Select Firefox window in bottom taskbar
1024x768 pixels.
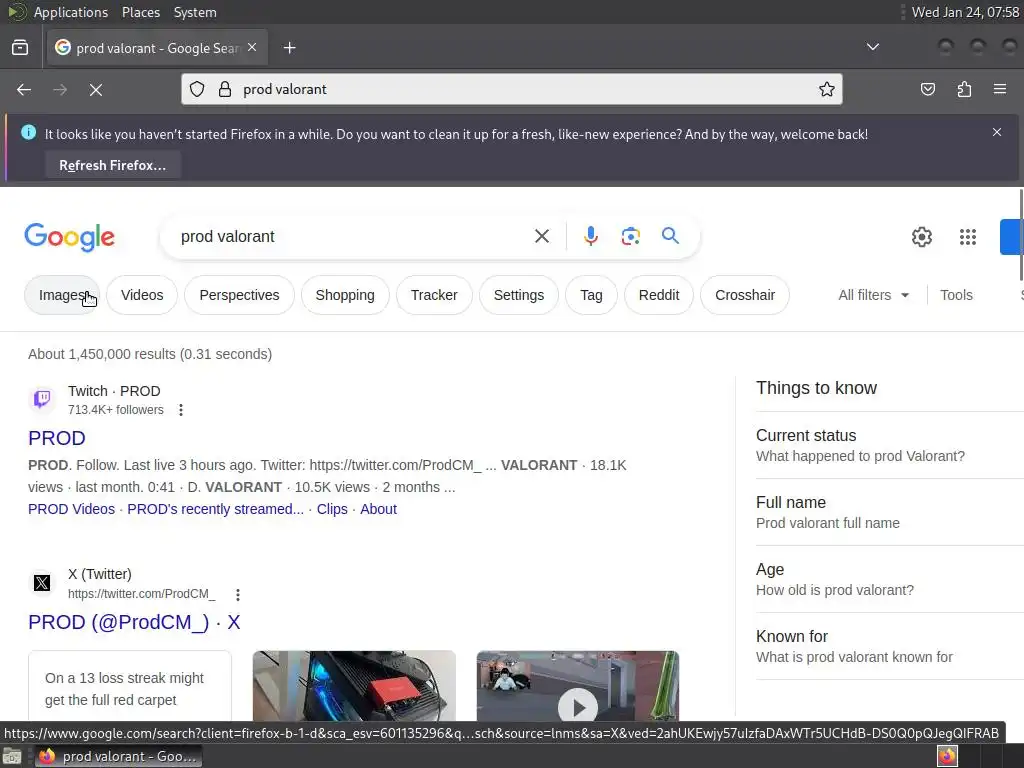[118, 756]
